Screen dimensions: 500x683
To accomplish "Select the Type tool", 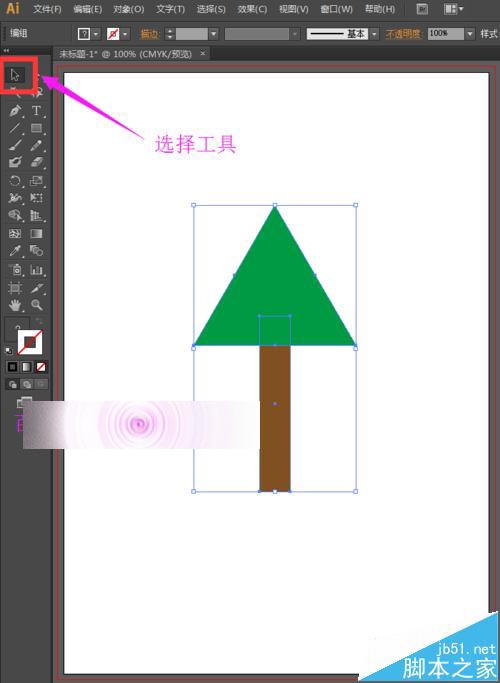I will pyautogui.click(x=37, y=111).
